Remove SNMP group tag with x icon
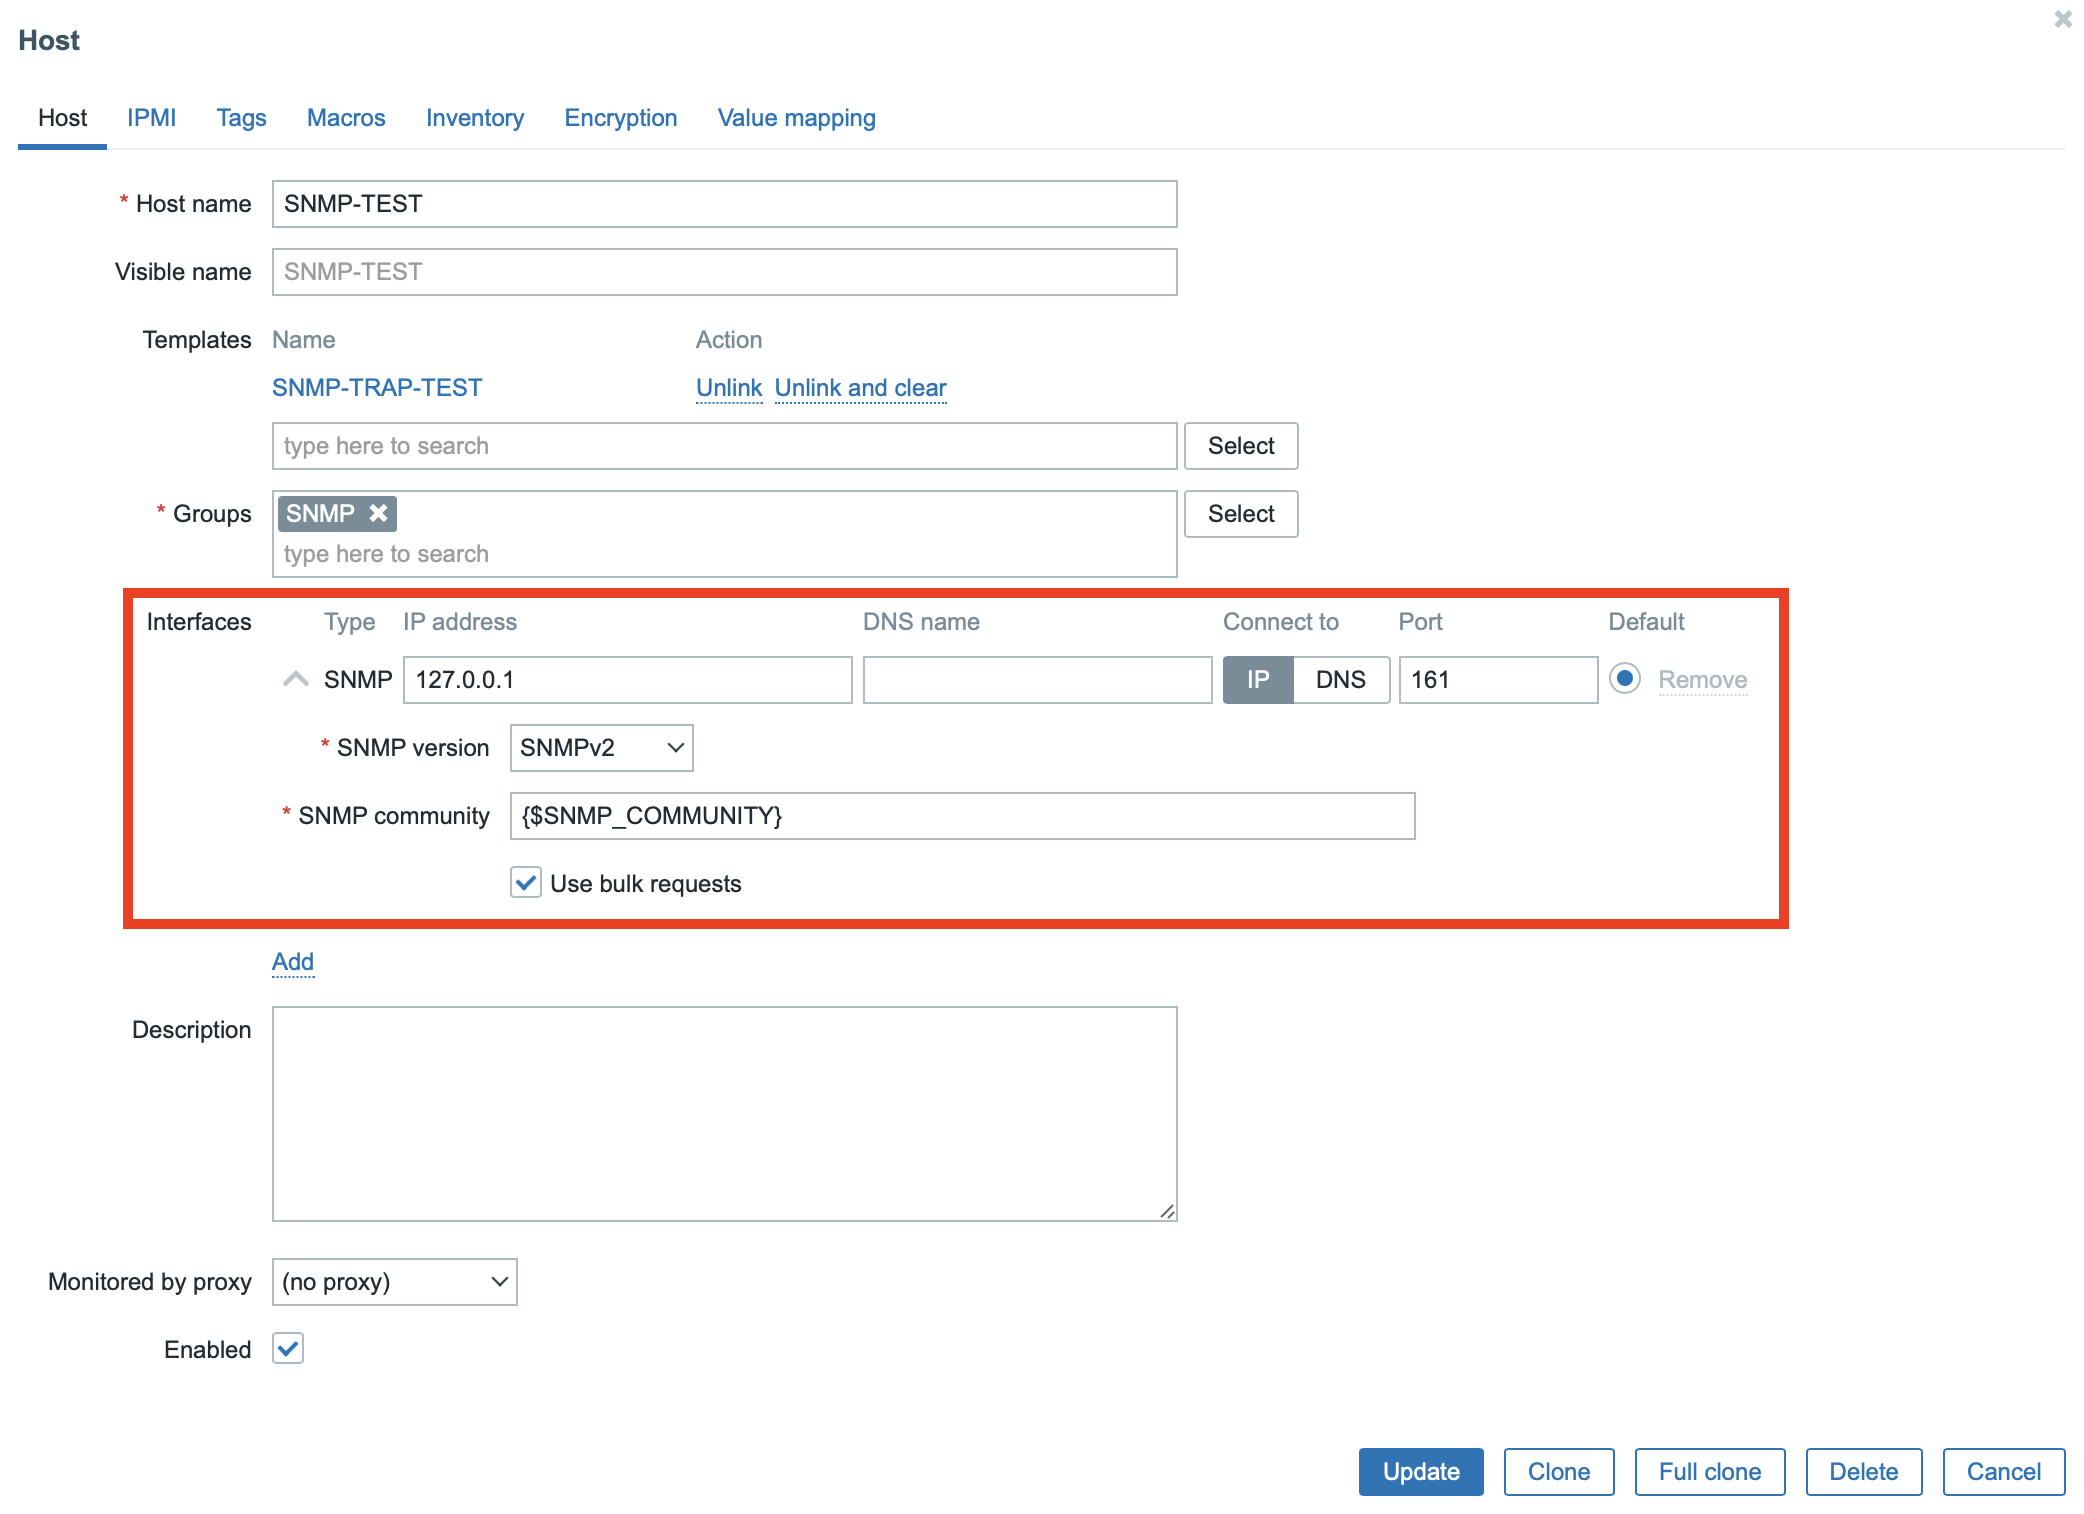This screenshot has height=1514, width=2084. [x=378, y=513]
